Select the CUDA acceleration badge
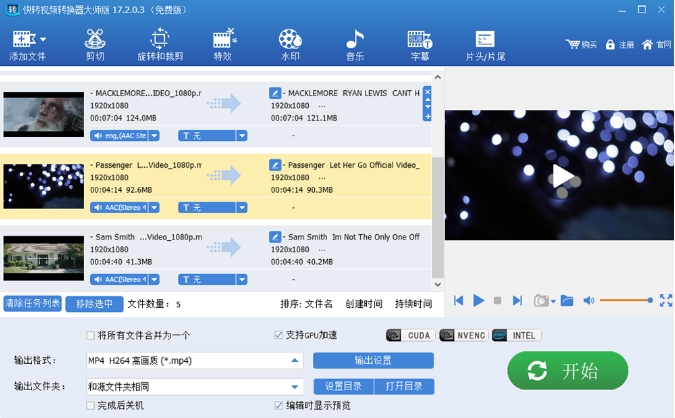Image resolution: width=675 pixels, height=418 pixels. tap(411, 335)
